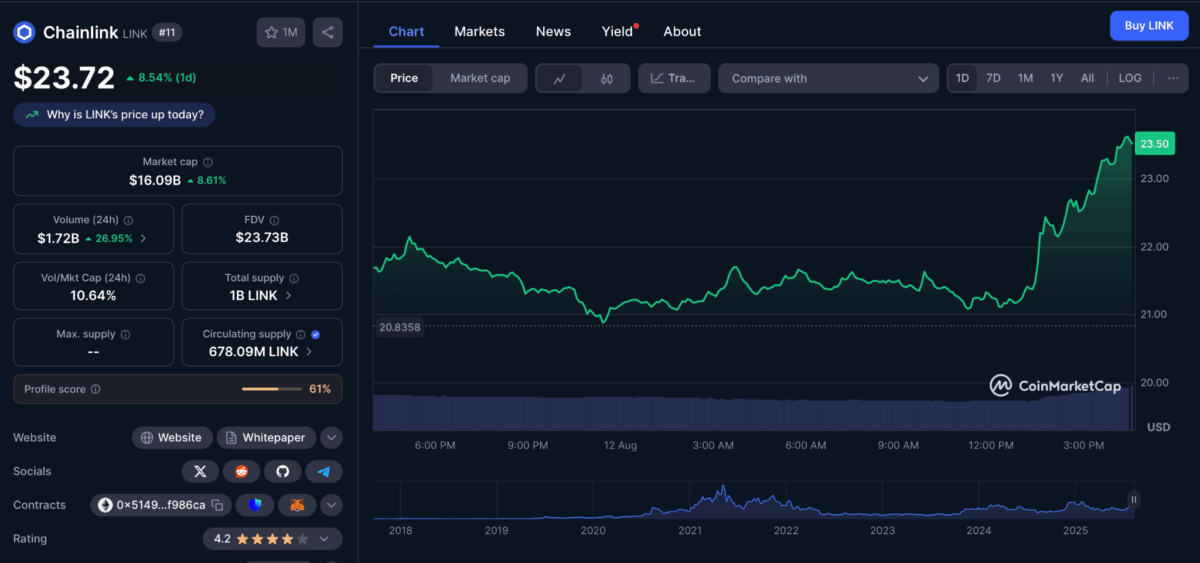Select the line chart style icon
The image size is (1200, 563).
560,78
